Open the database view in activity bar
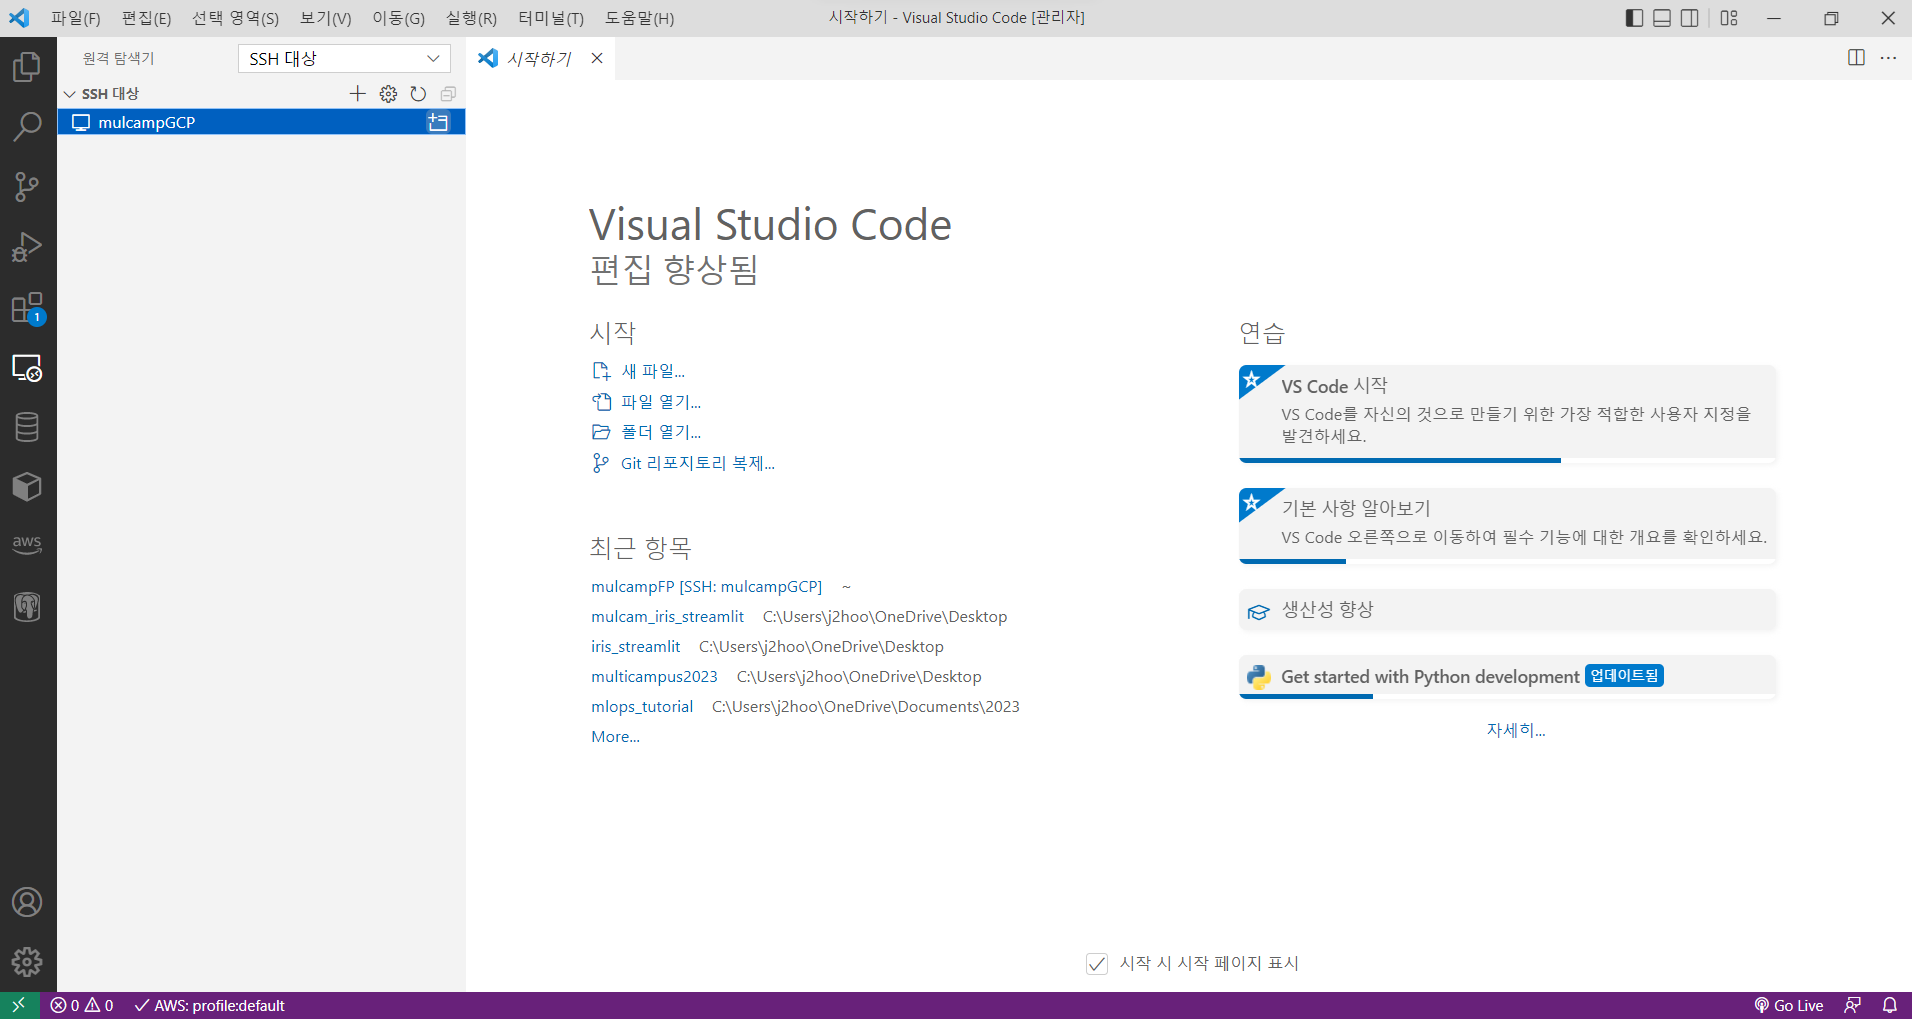 click(x=27, y=427)
